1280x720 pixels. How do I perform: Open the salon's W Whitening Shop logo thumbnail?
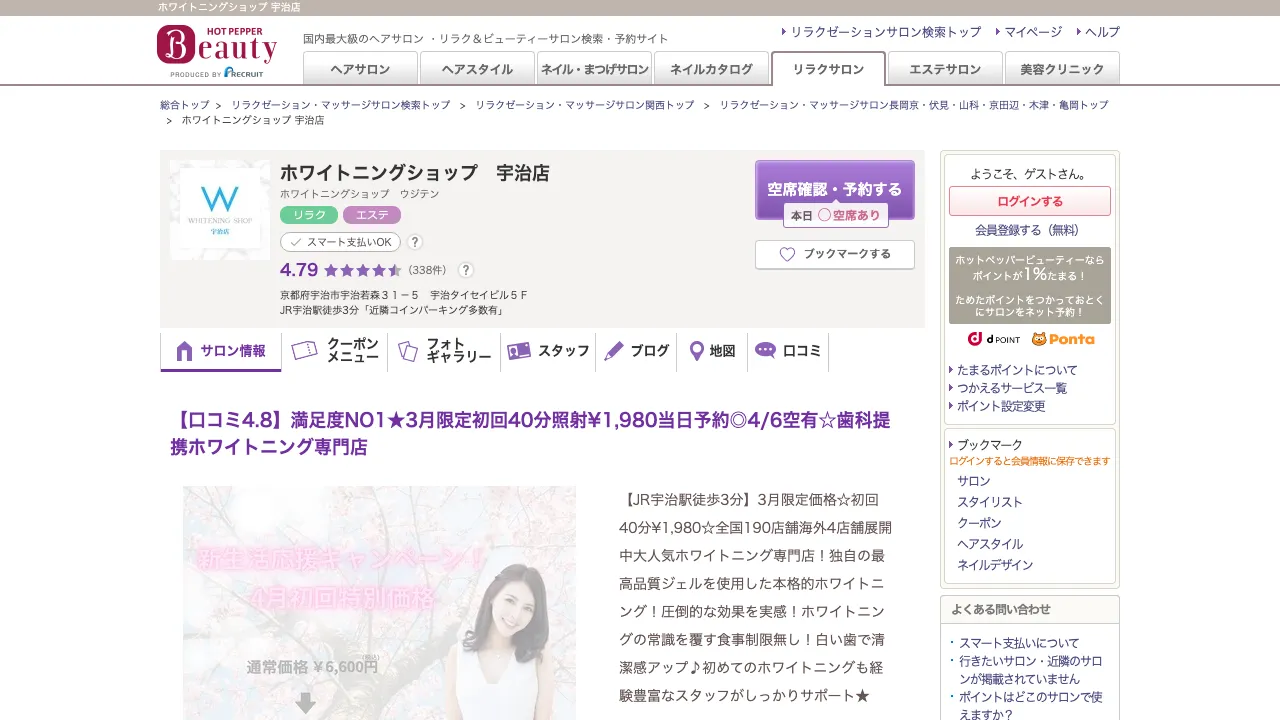(x=220, y=210)
